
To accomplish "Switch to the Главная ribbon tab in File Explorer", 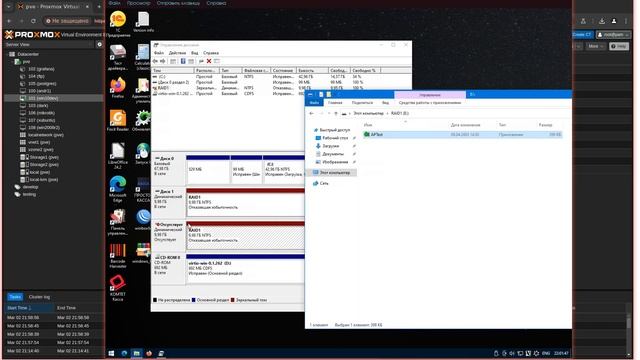I will pos(335,103).
